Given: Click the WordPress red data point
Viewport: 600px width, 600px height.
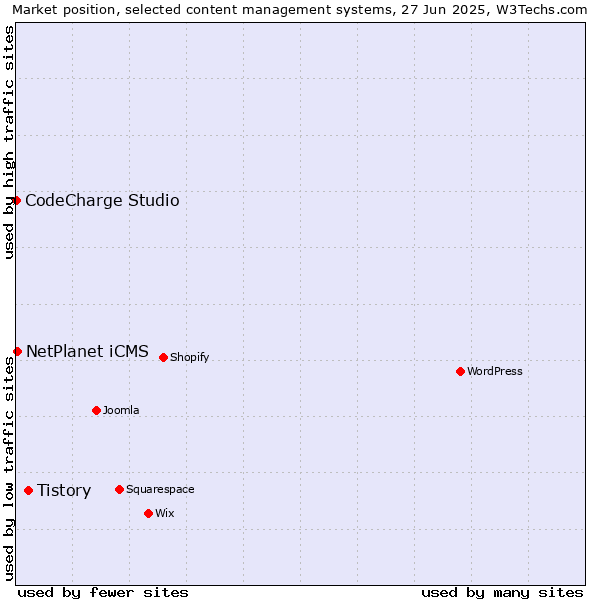Looking at the screenshot, I should coord(460,371).
